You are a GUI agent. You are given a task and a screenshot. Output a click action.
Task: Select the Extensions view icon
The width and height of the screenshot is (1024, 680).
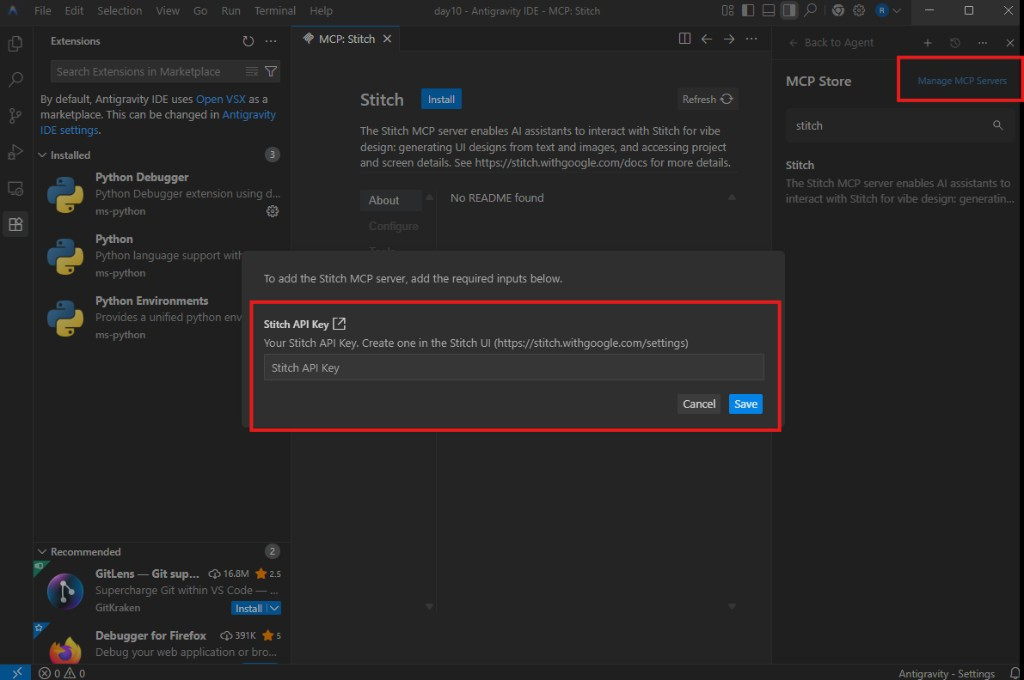(15, 224)
